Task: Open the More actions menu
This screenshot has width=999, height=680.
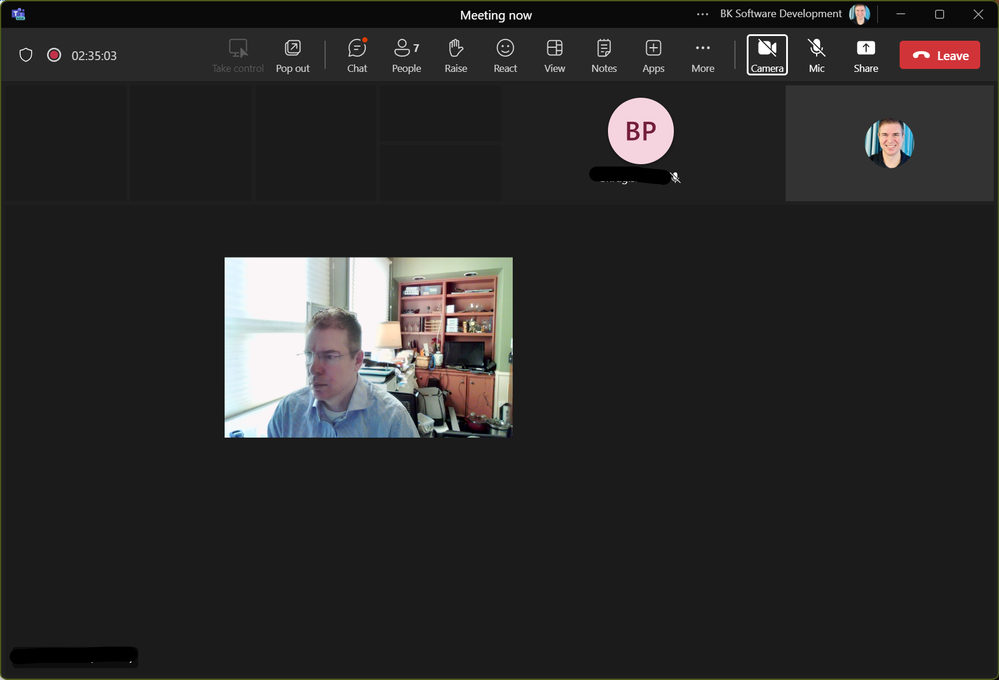Action: pos(703,55)
